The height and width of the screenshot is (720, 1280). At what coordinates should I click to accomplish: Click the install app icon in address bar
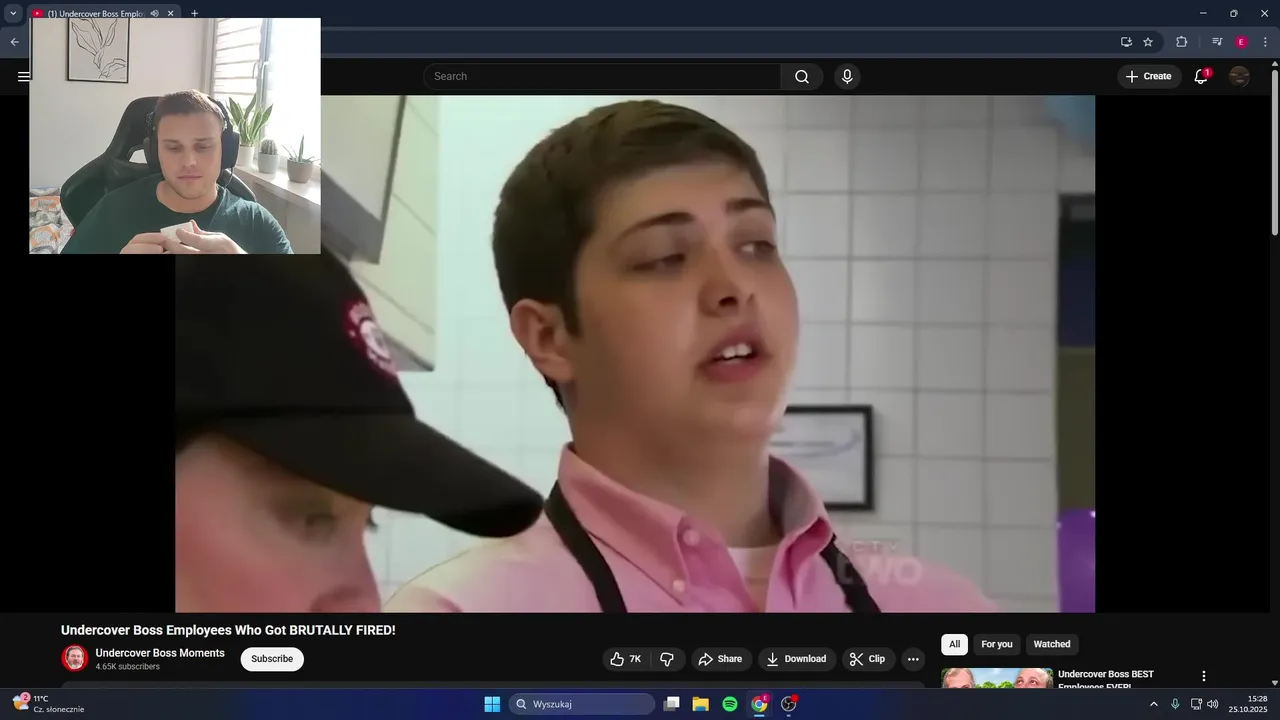point(1126,42)
